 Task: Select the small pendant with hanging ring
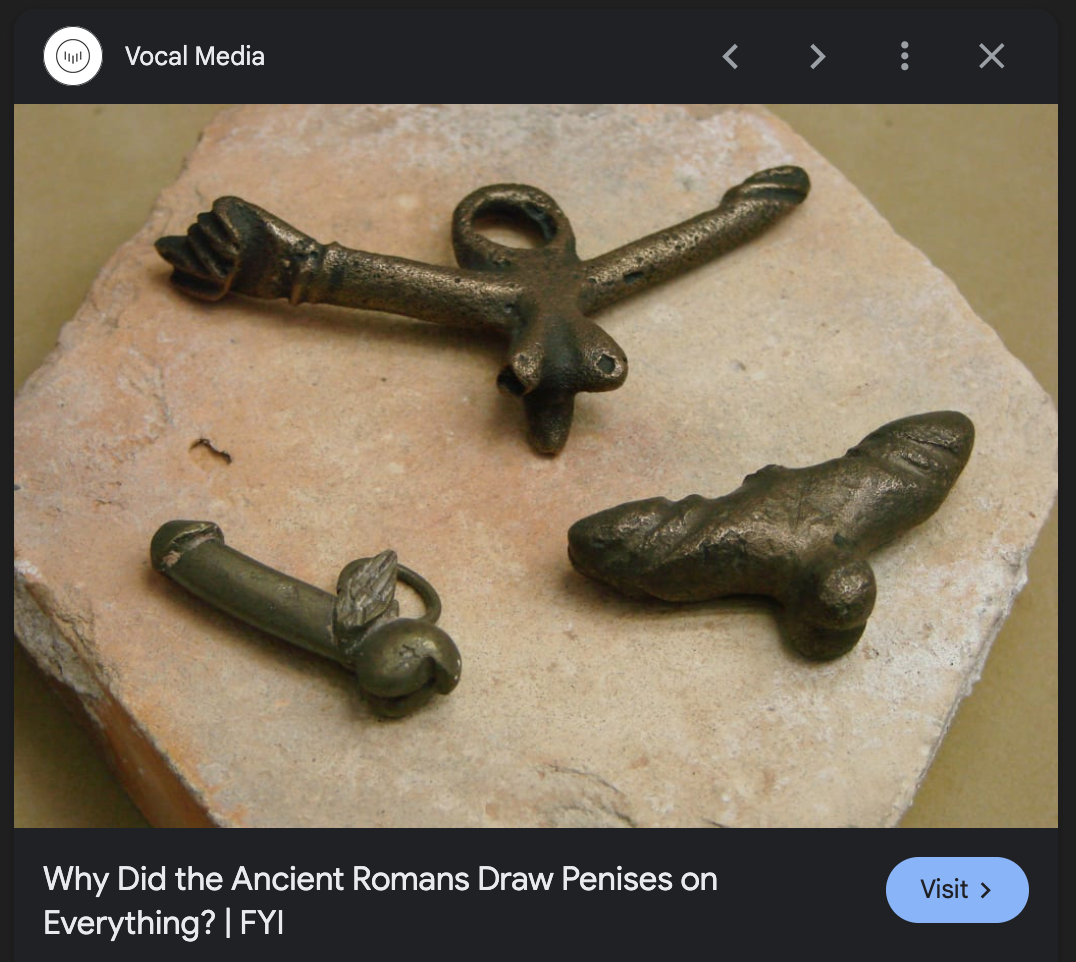click(x=307, y=616)
